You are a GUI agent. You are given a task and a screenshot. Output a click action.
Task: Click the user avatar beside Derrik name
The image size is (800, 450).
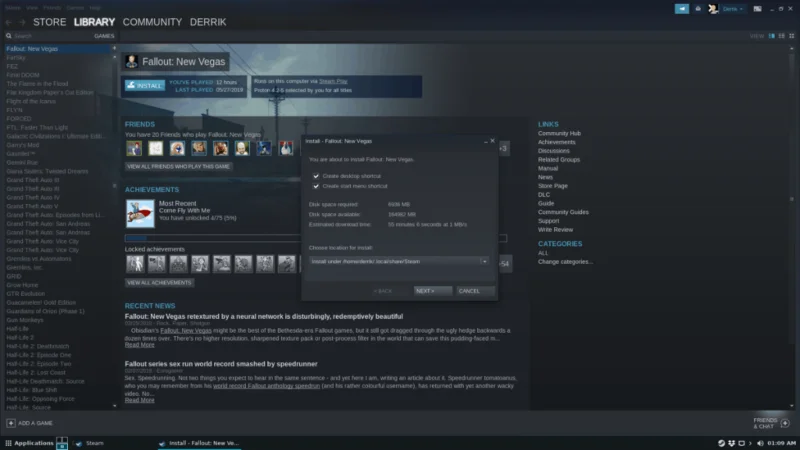[713, 9]
